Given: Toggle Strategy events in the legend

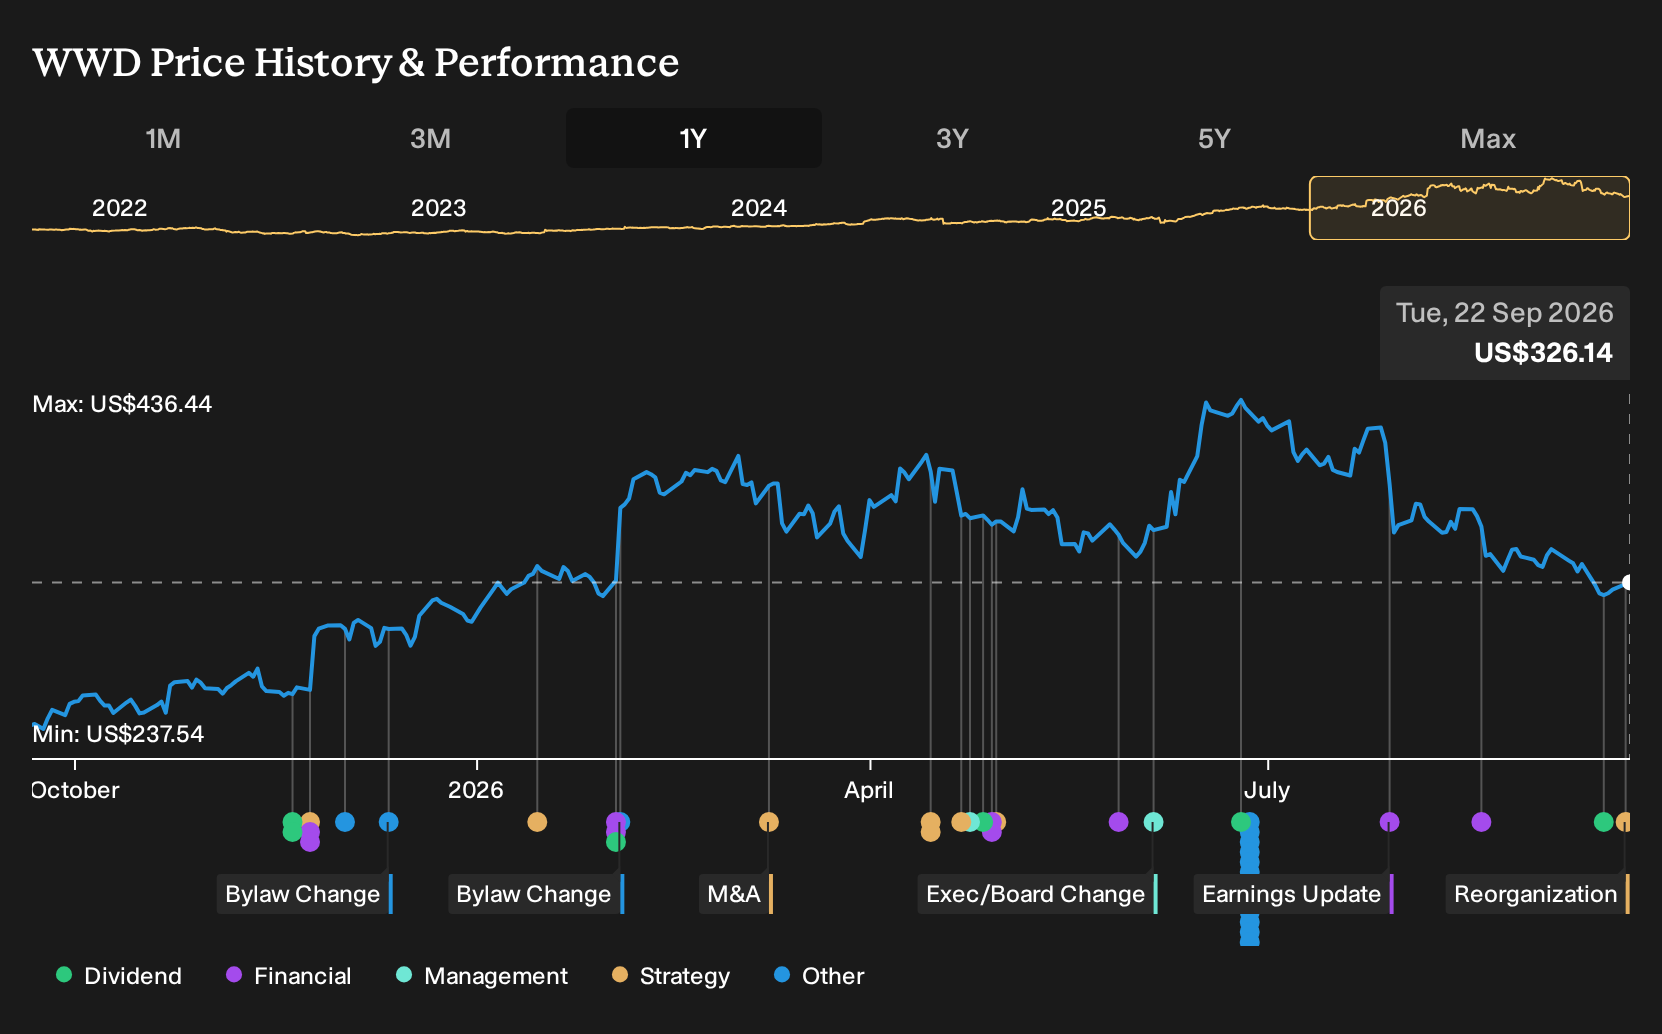Looking at the screenshot, I should click(670, 976).
